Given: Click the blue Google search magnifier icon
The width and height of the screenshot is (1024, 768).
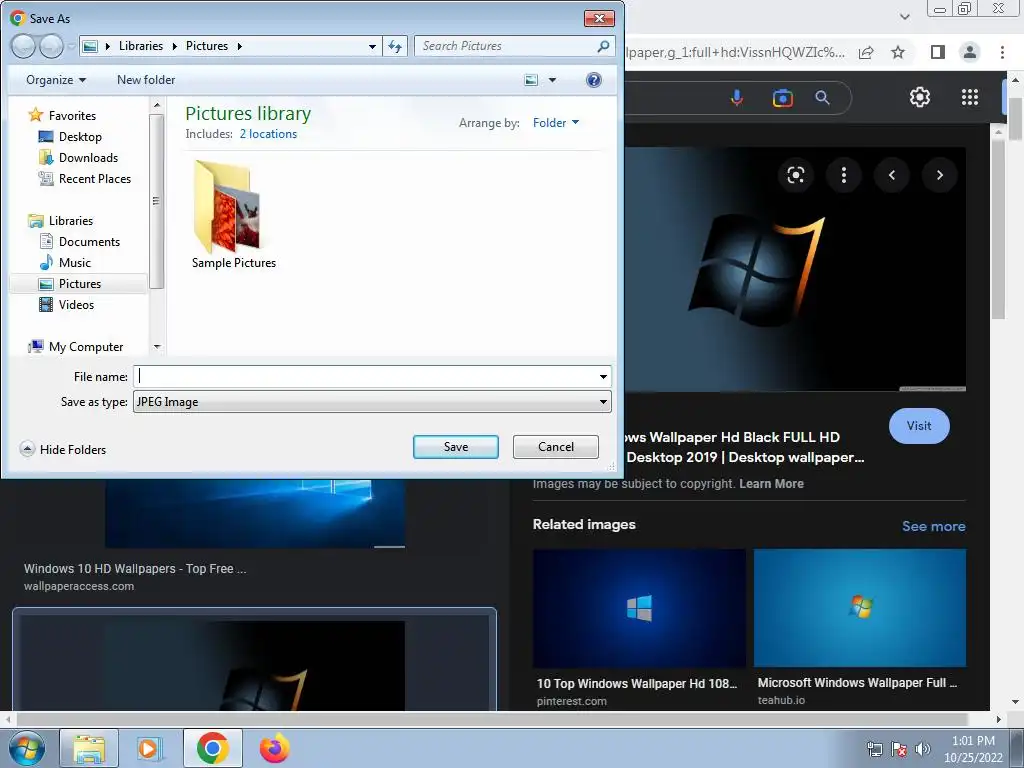Looking at the screenshot, I should tap(822, 98).
